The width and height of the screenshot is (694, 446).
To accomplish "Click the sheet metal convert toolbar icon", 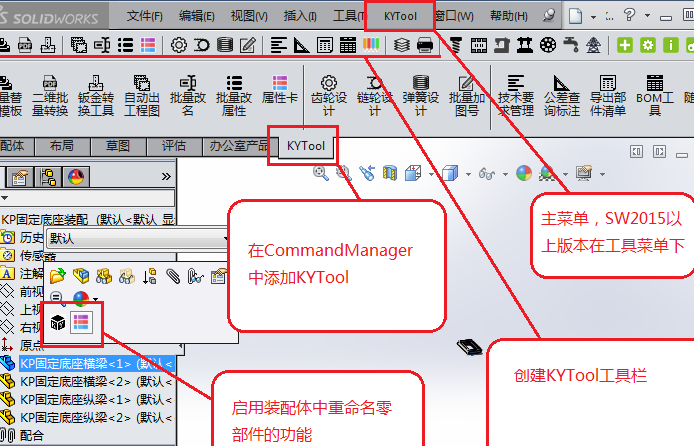I will click(x=48, y=45).
